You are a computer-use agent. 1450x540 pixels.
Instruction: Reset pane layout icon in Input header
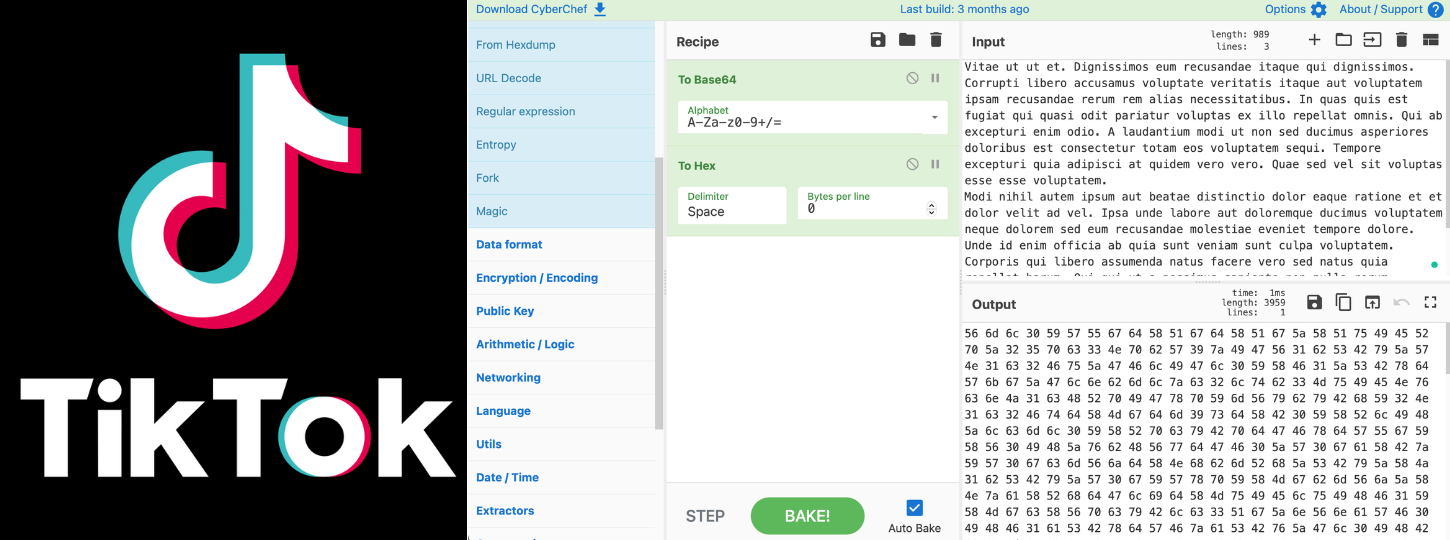[x=1430, y=40]
